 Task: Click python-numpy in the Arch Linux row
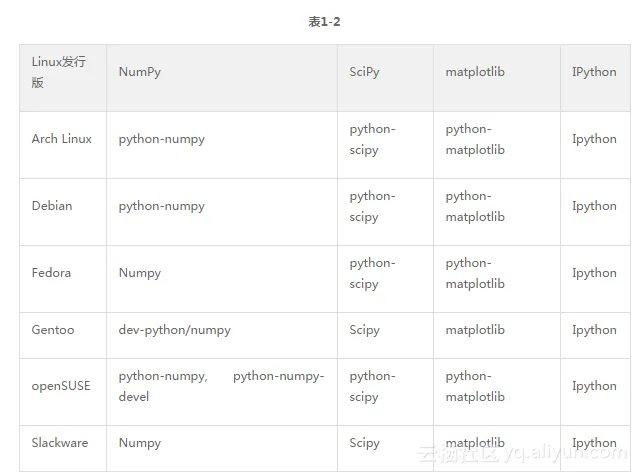click(162, 139)
